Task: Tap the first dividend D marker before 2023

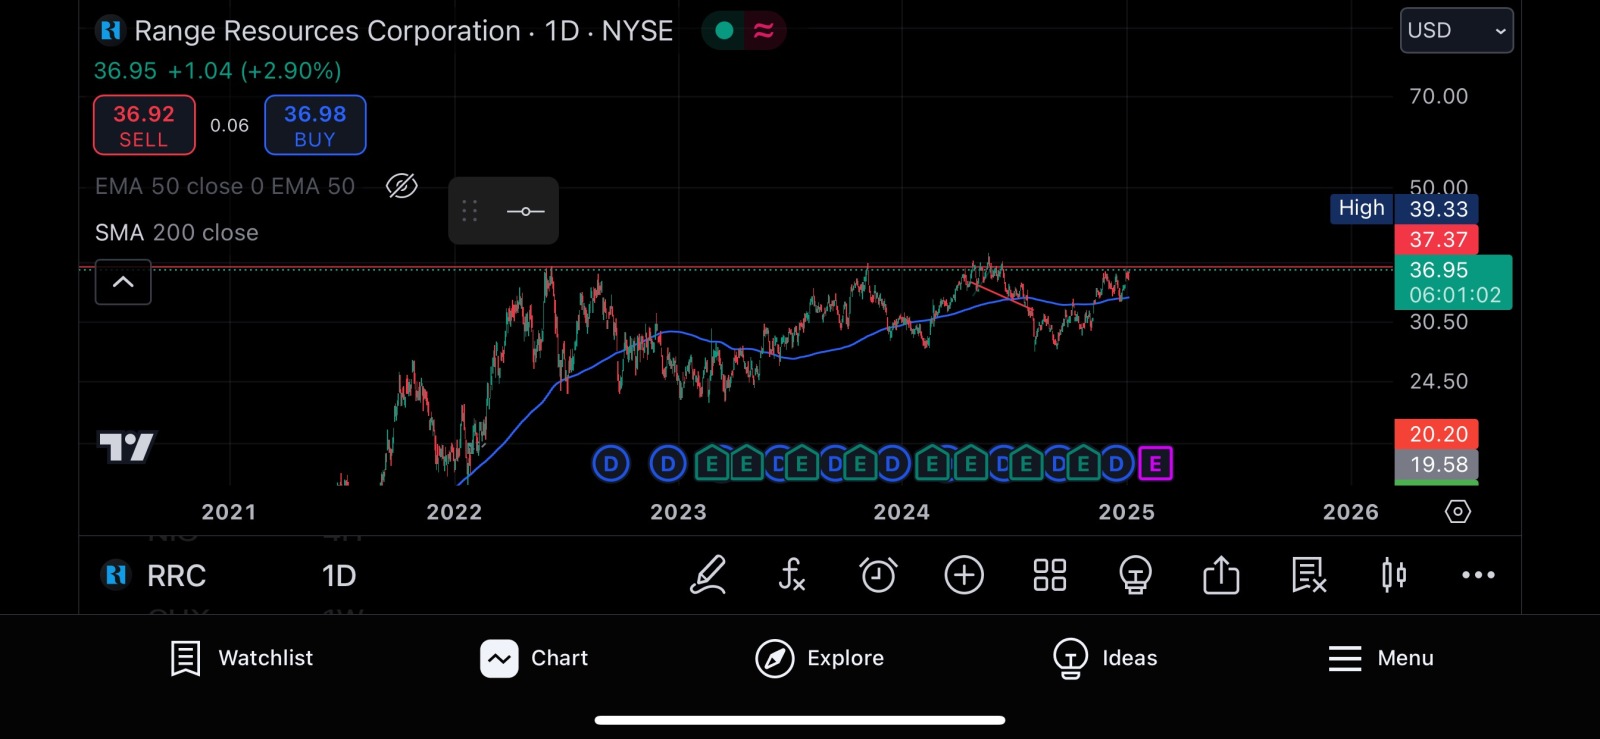Action: pos(611,464)
